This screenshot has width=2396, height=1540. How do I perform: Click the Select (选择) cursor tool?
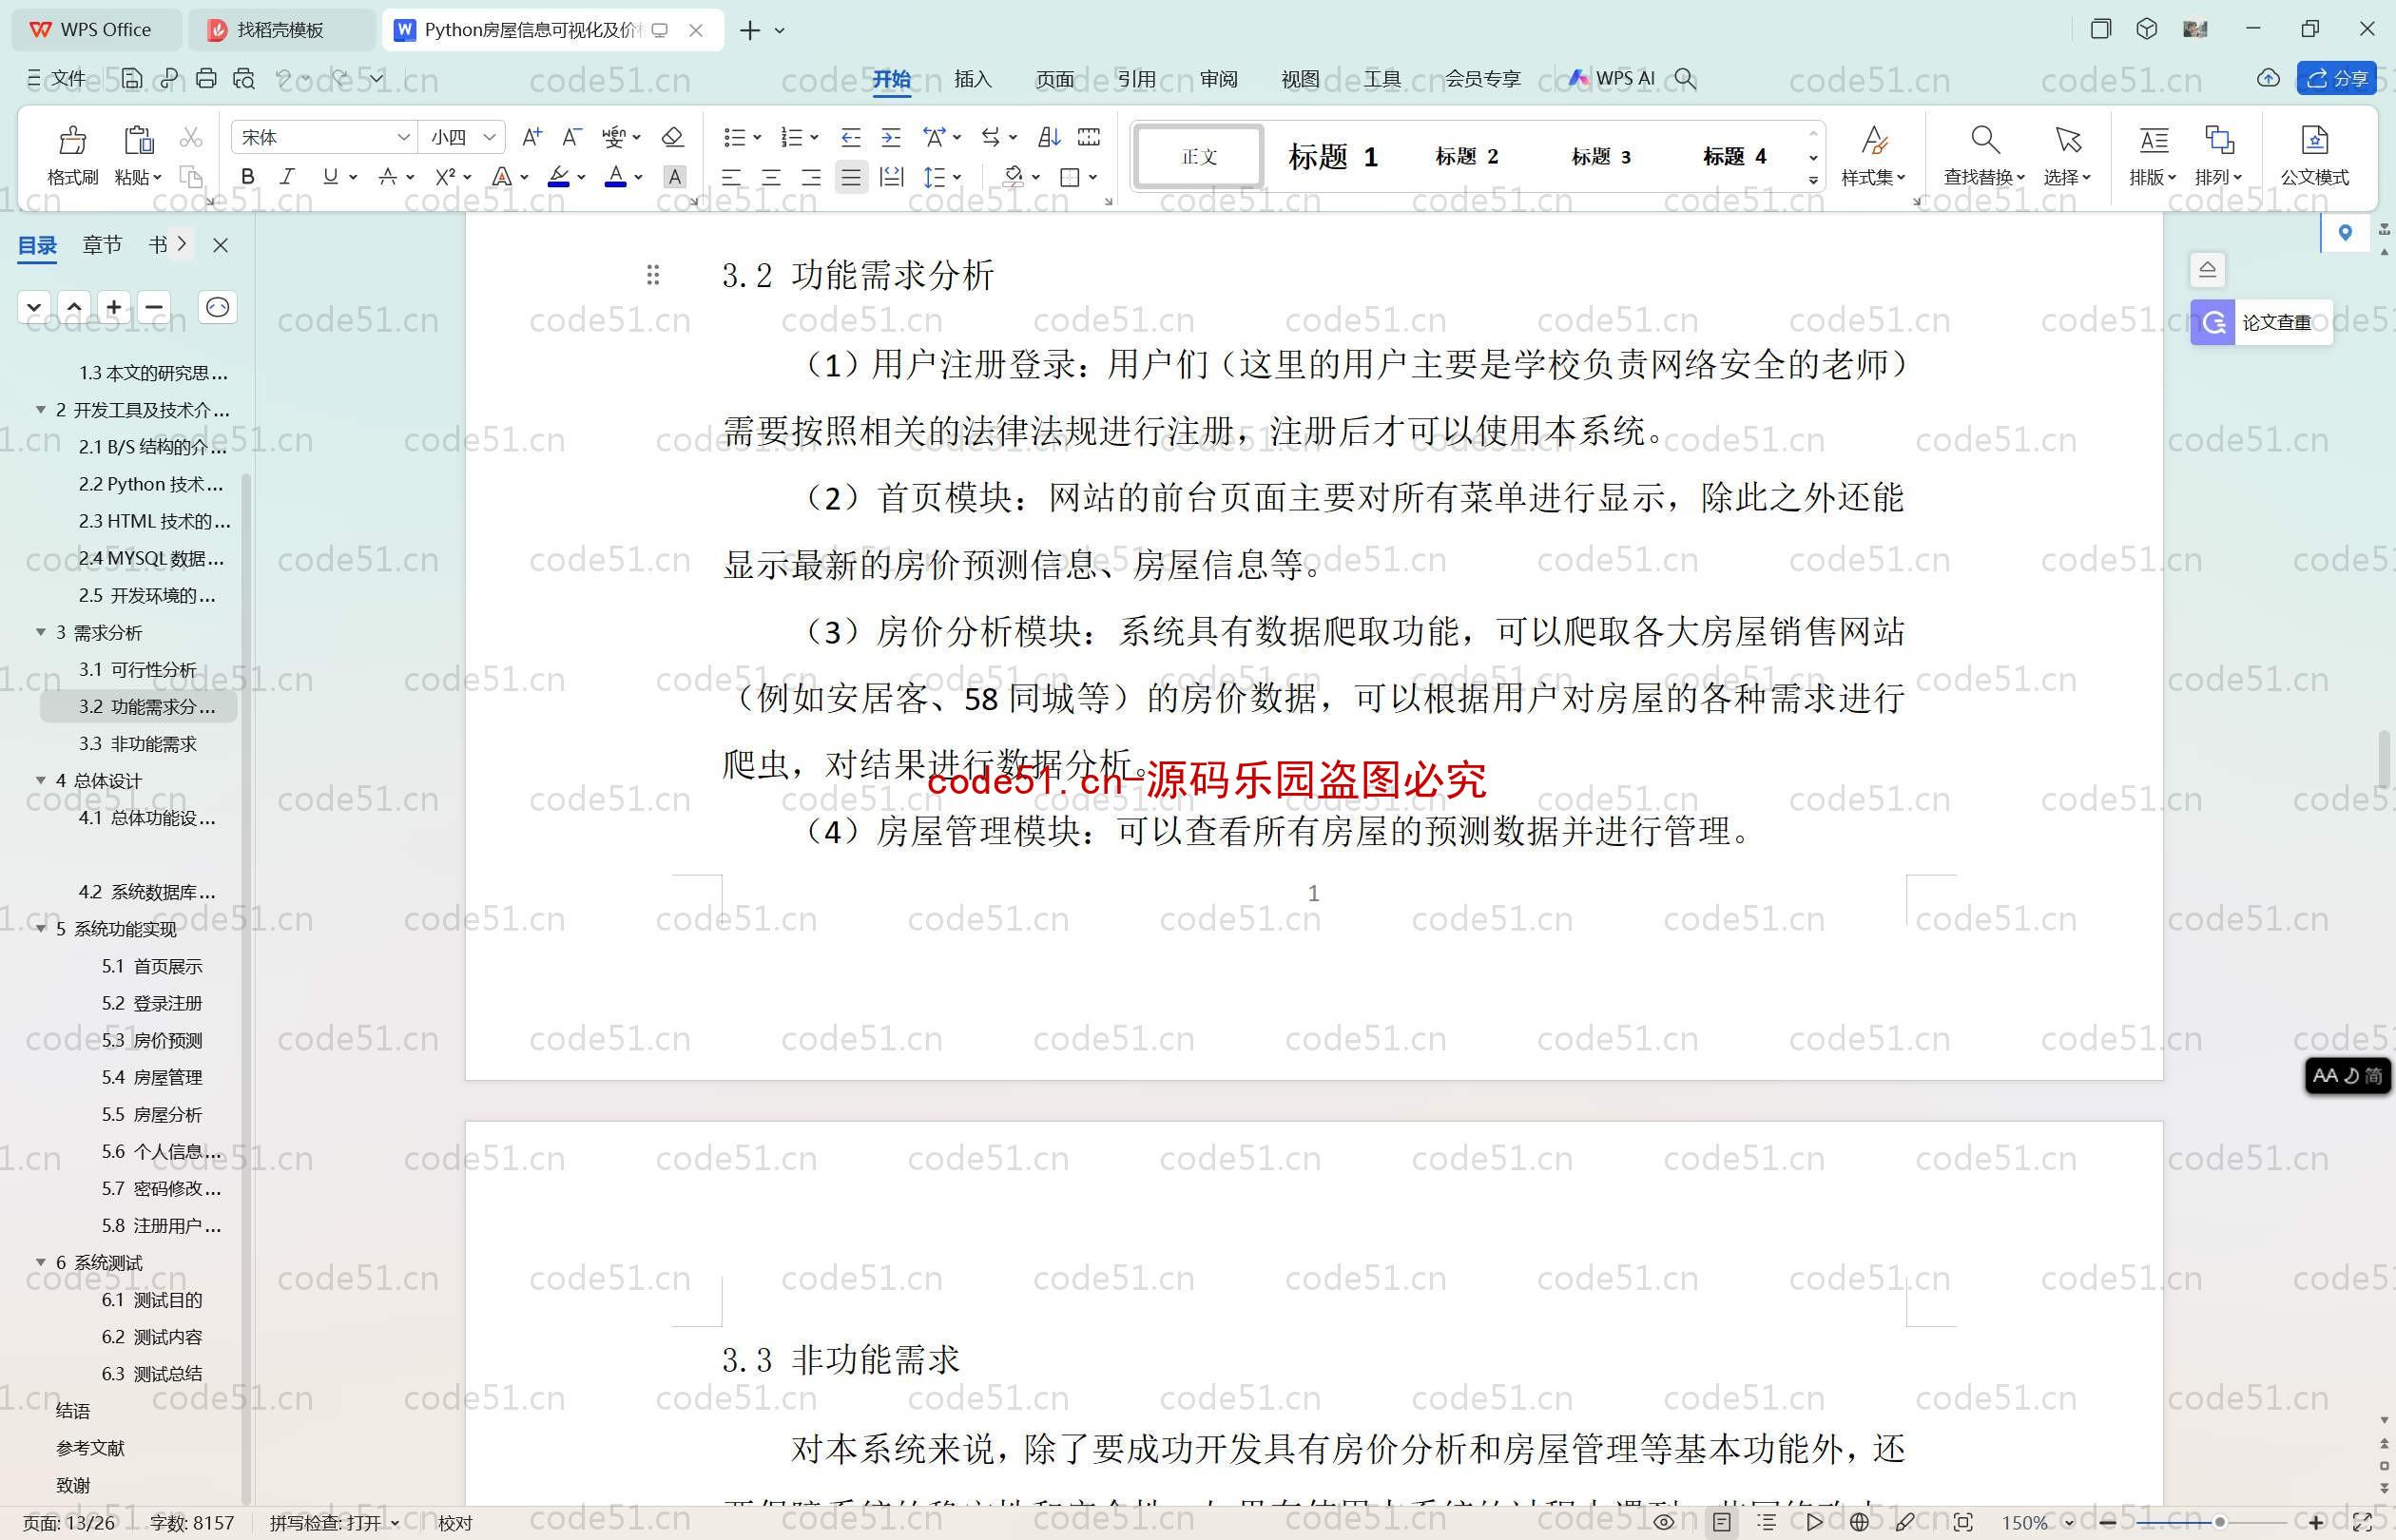2067,155
